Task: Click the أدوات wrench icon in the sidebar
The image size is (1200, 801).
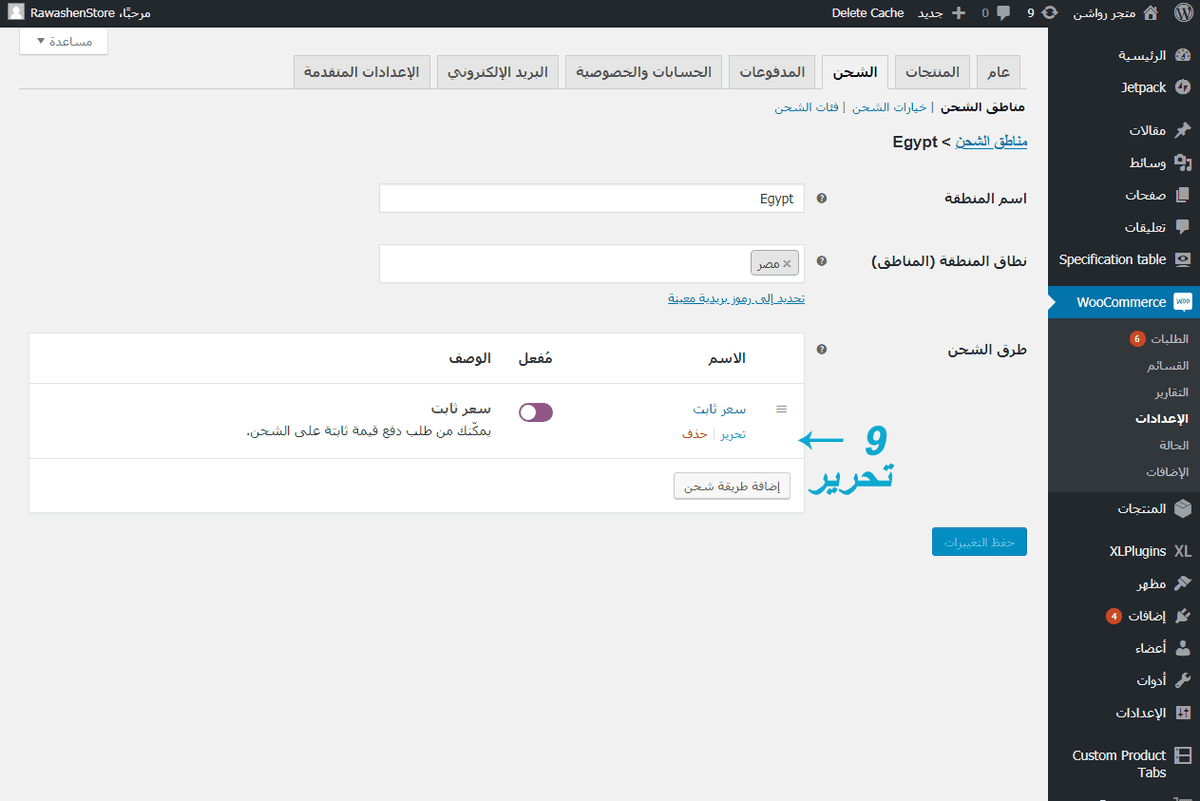Action: (x=1183, y=681)
